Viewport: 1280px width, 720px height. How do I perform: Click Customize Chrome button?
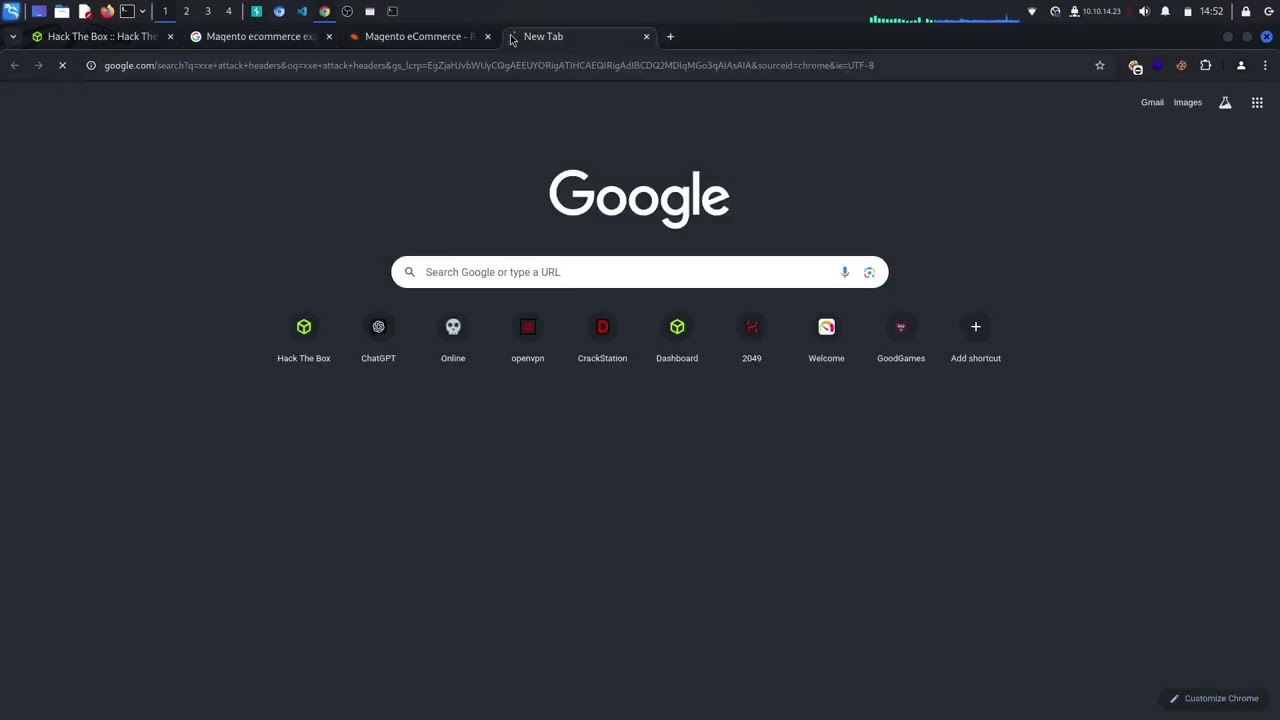tap(1214, 699)
